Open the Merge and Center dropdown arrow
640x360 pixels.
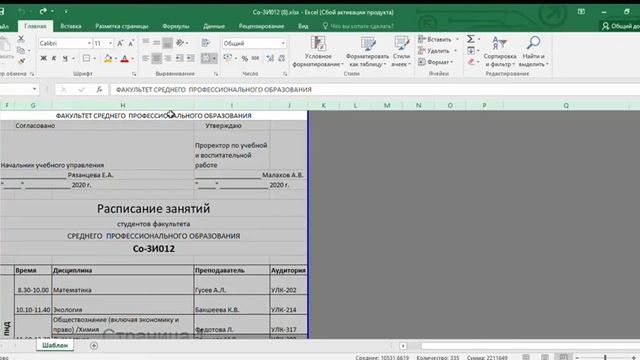[x=214, y=58]
